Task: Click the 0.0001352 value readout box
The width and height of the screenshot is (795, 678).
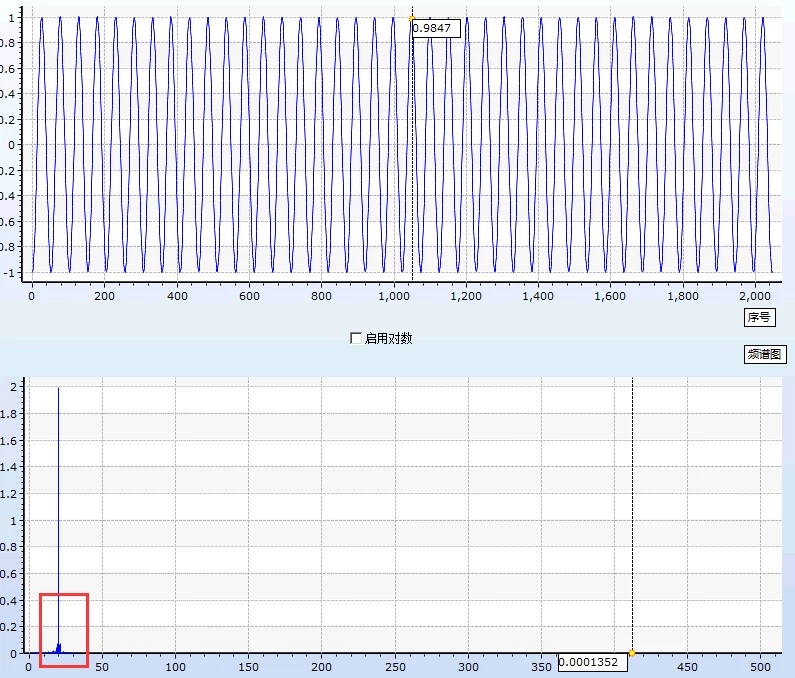Action: point(592,662)
